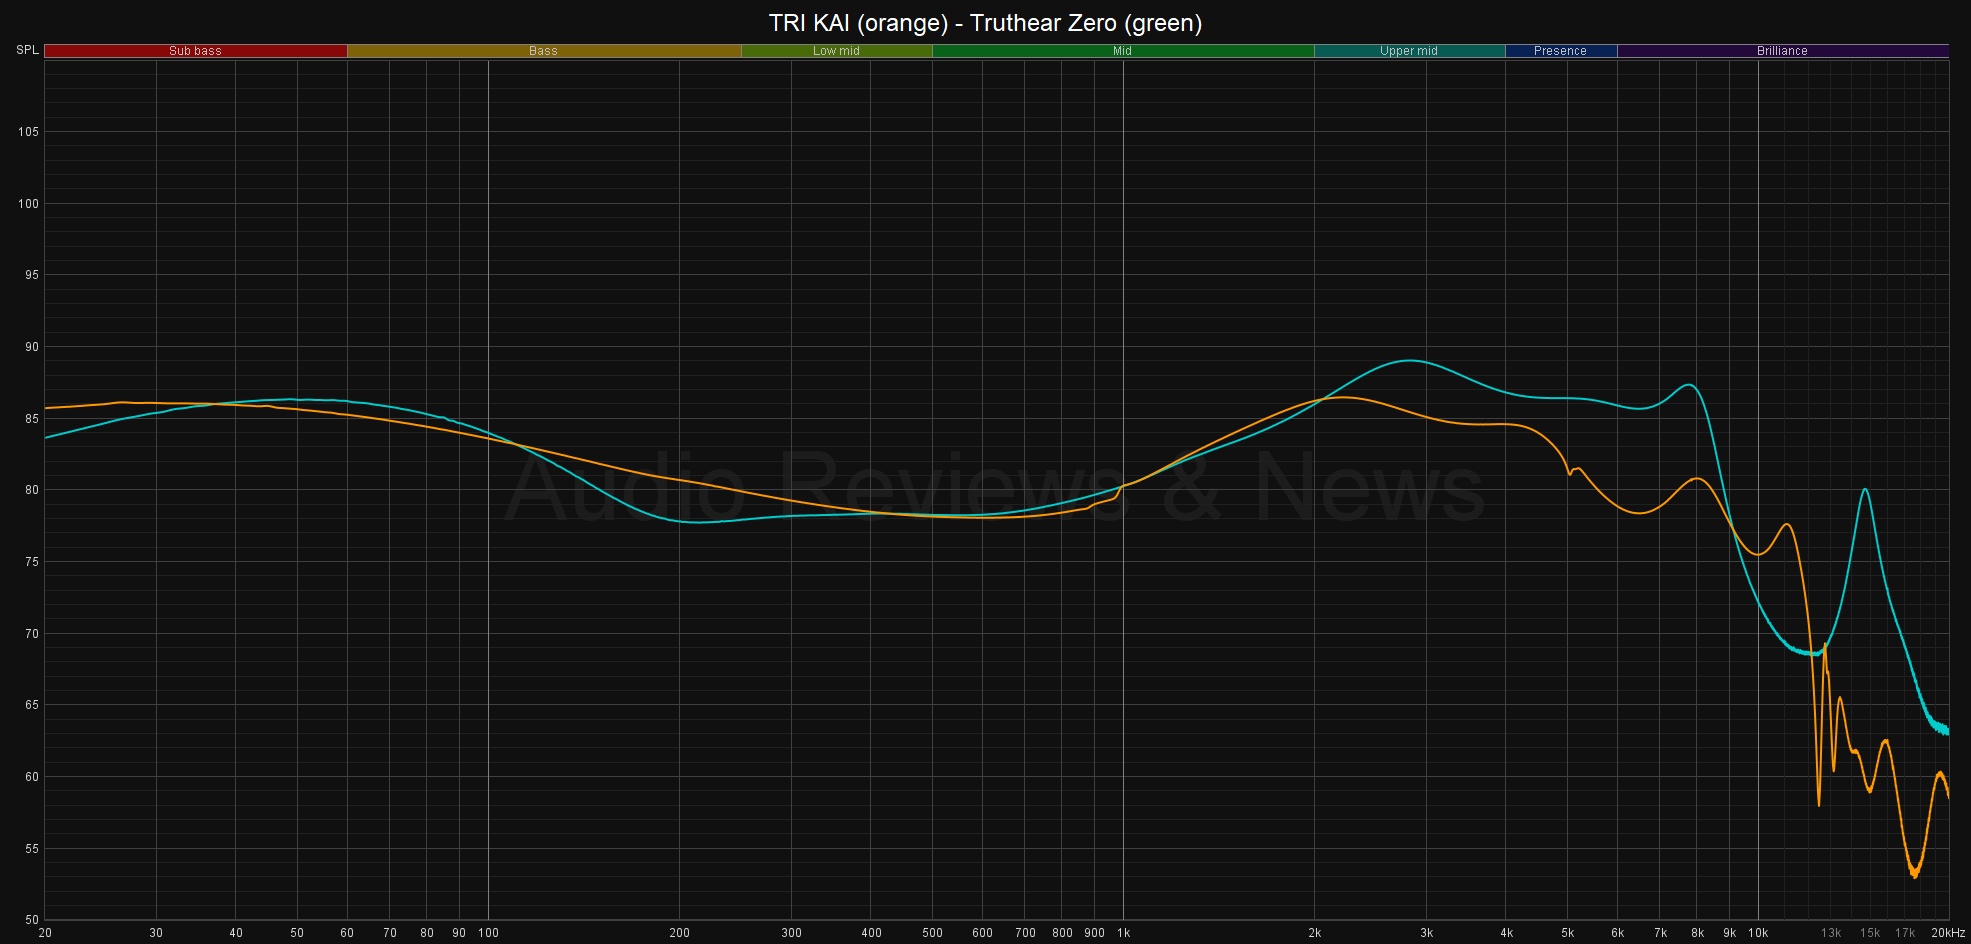Select the green Mid band bar
This screenshot has height=944, width=1971.
coord(1122,51)
